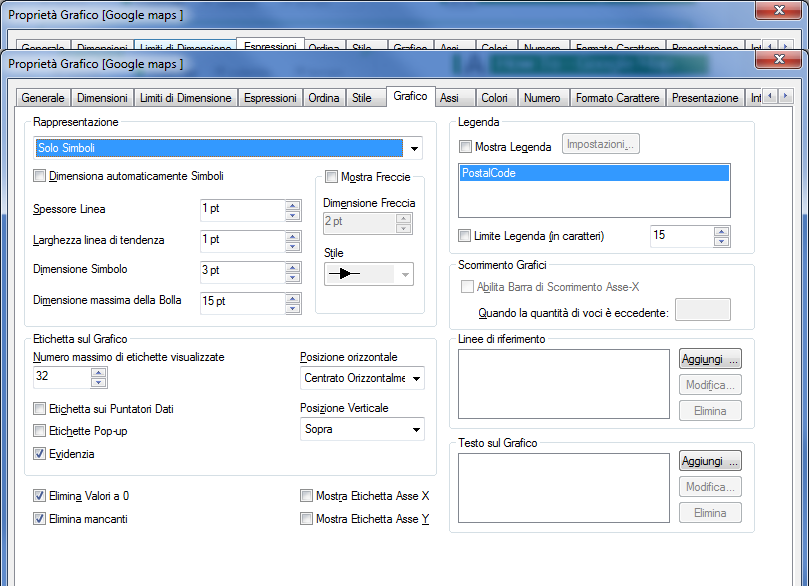Open Posizione Verticale Sopra dropdown
Screen dimensions: 809x586
click(416, 429)
